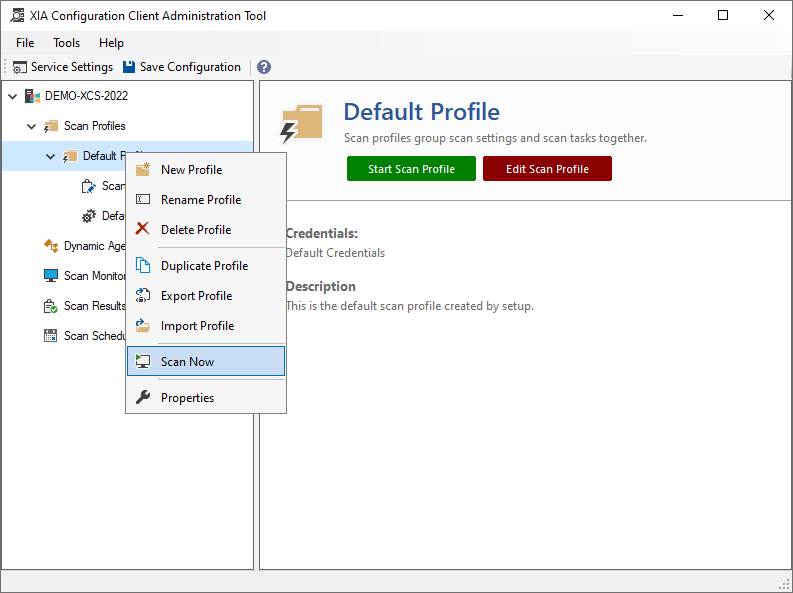
Task: Open the Help menu
Action: [111, 43]
